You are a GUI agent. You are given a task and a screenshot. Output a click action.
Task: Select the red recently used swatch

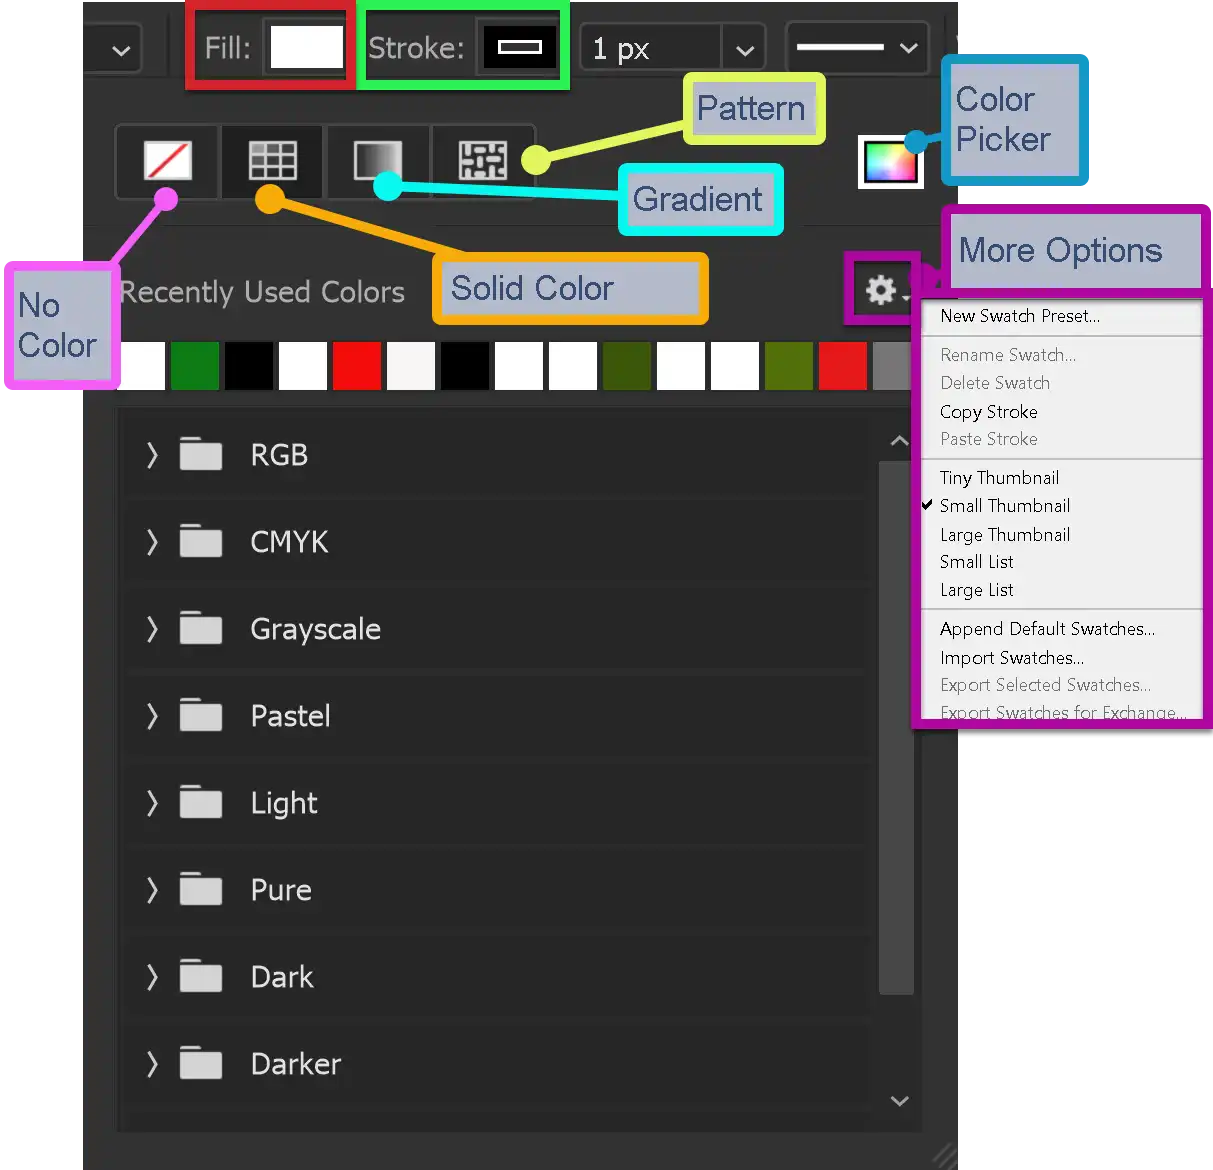(357, 365)
